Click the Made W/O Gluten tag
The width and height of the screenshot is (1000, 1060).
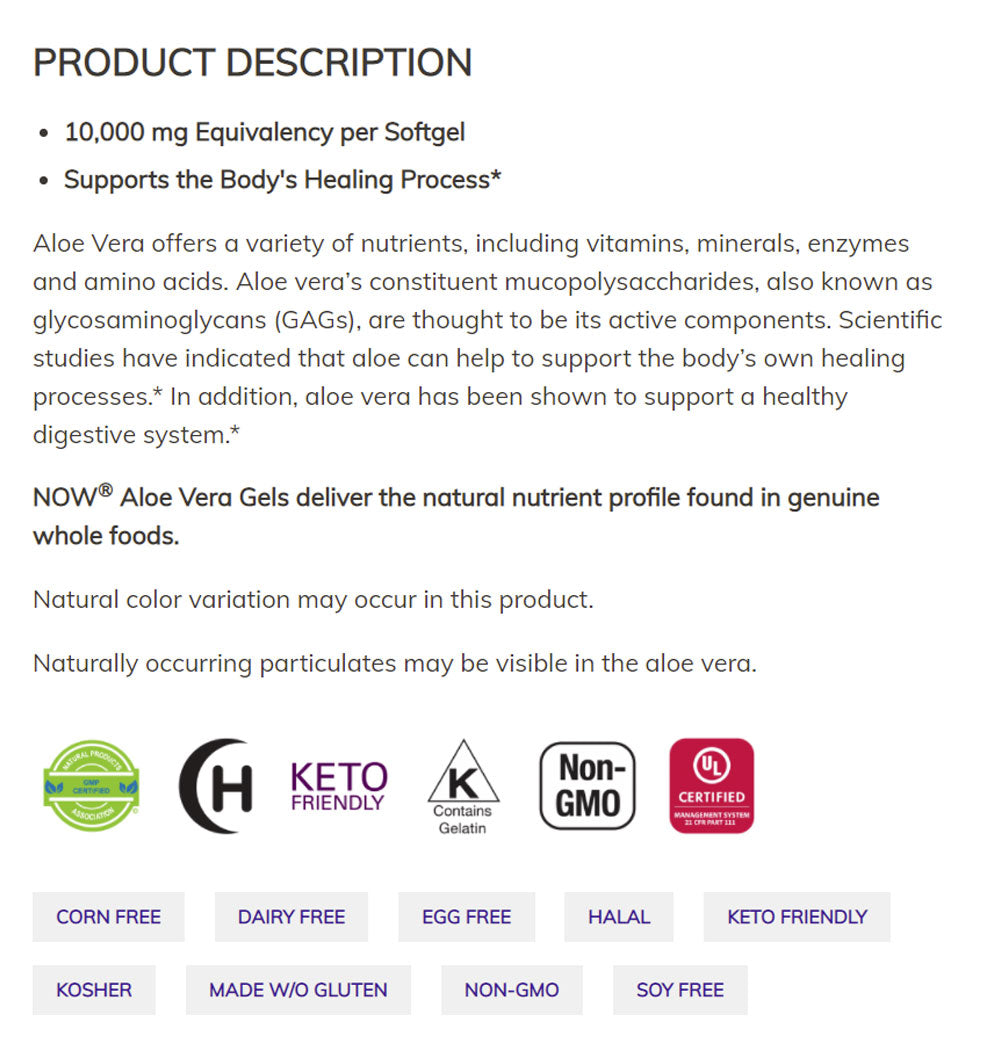point(298,990)
